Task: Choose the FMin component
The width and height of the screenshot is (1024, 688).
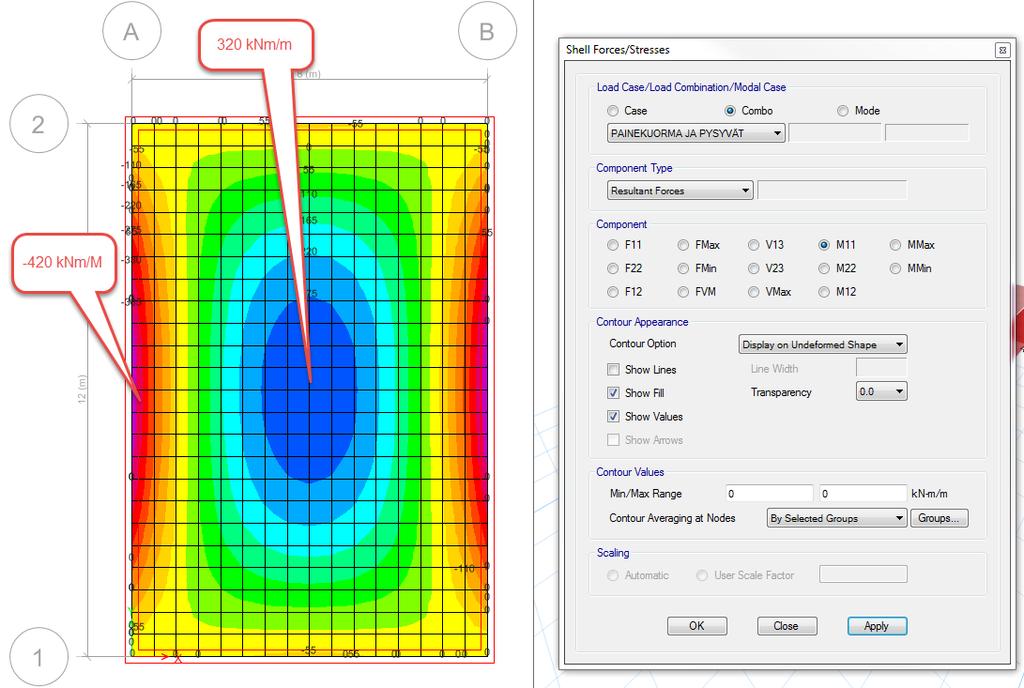Action: click(683, 268)
